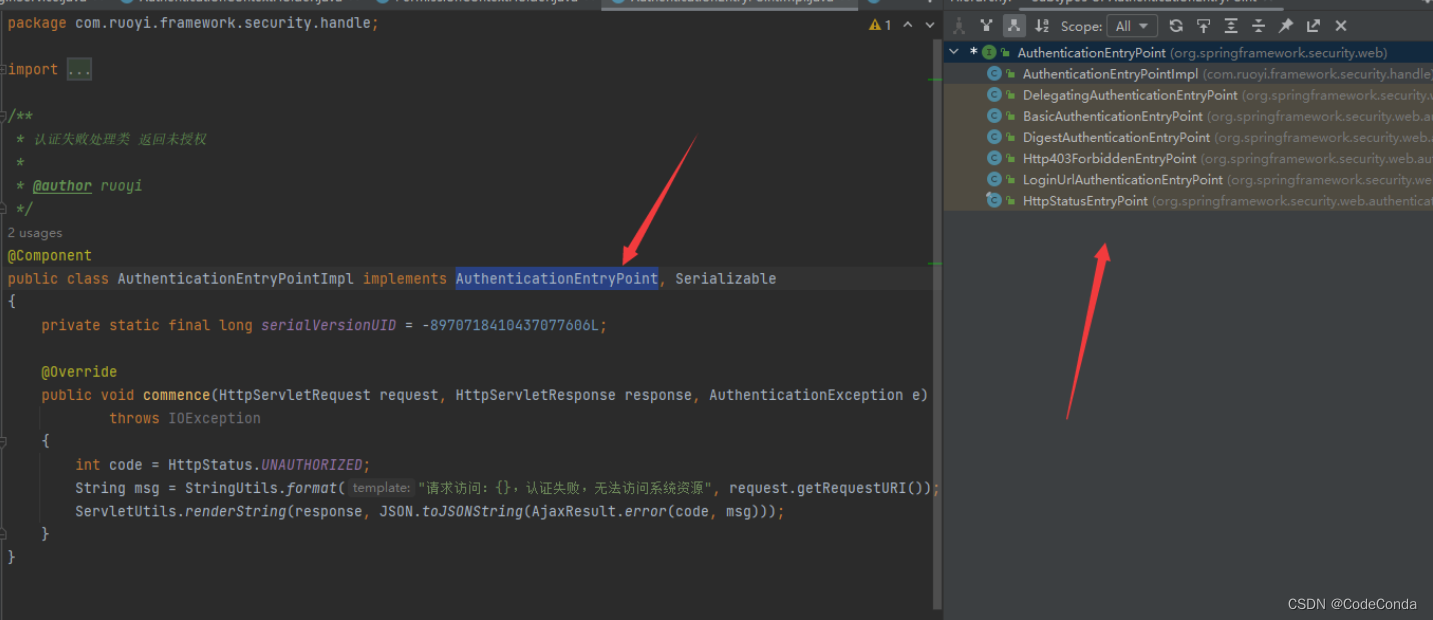Image resolution: width=1433 pixels, height=620 pixels.
Task: Click the commence method name
Action: (x=177, y=395)
